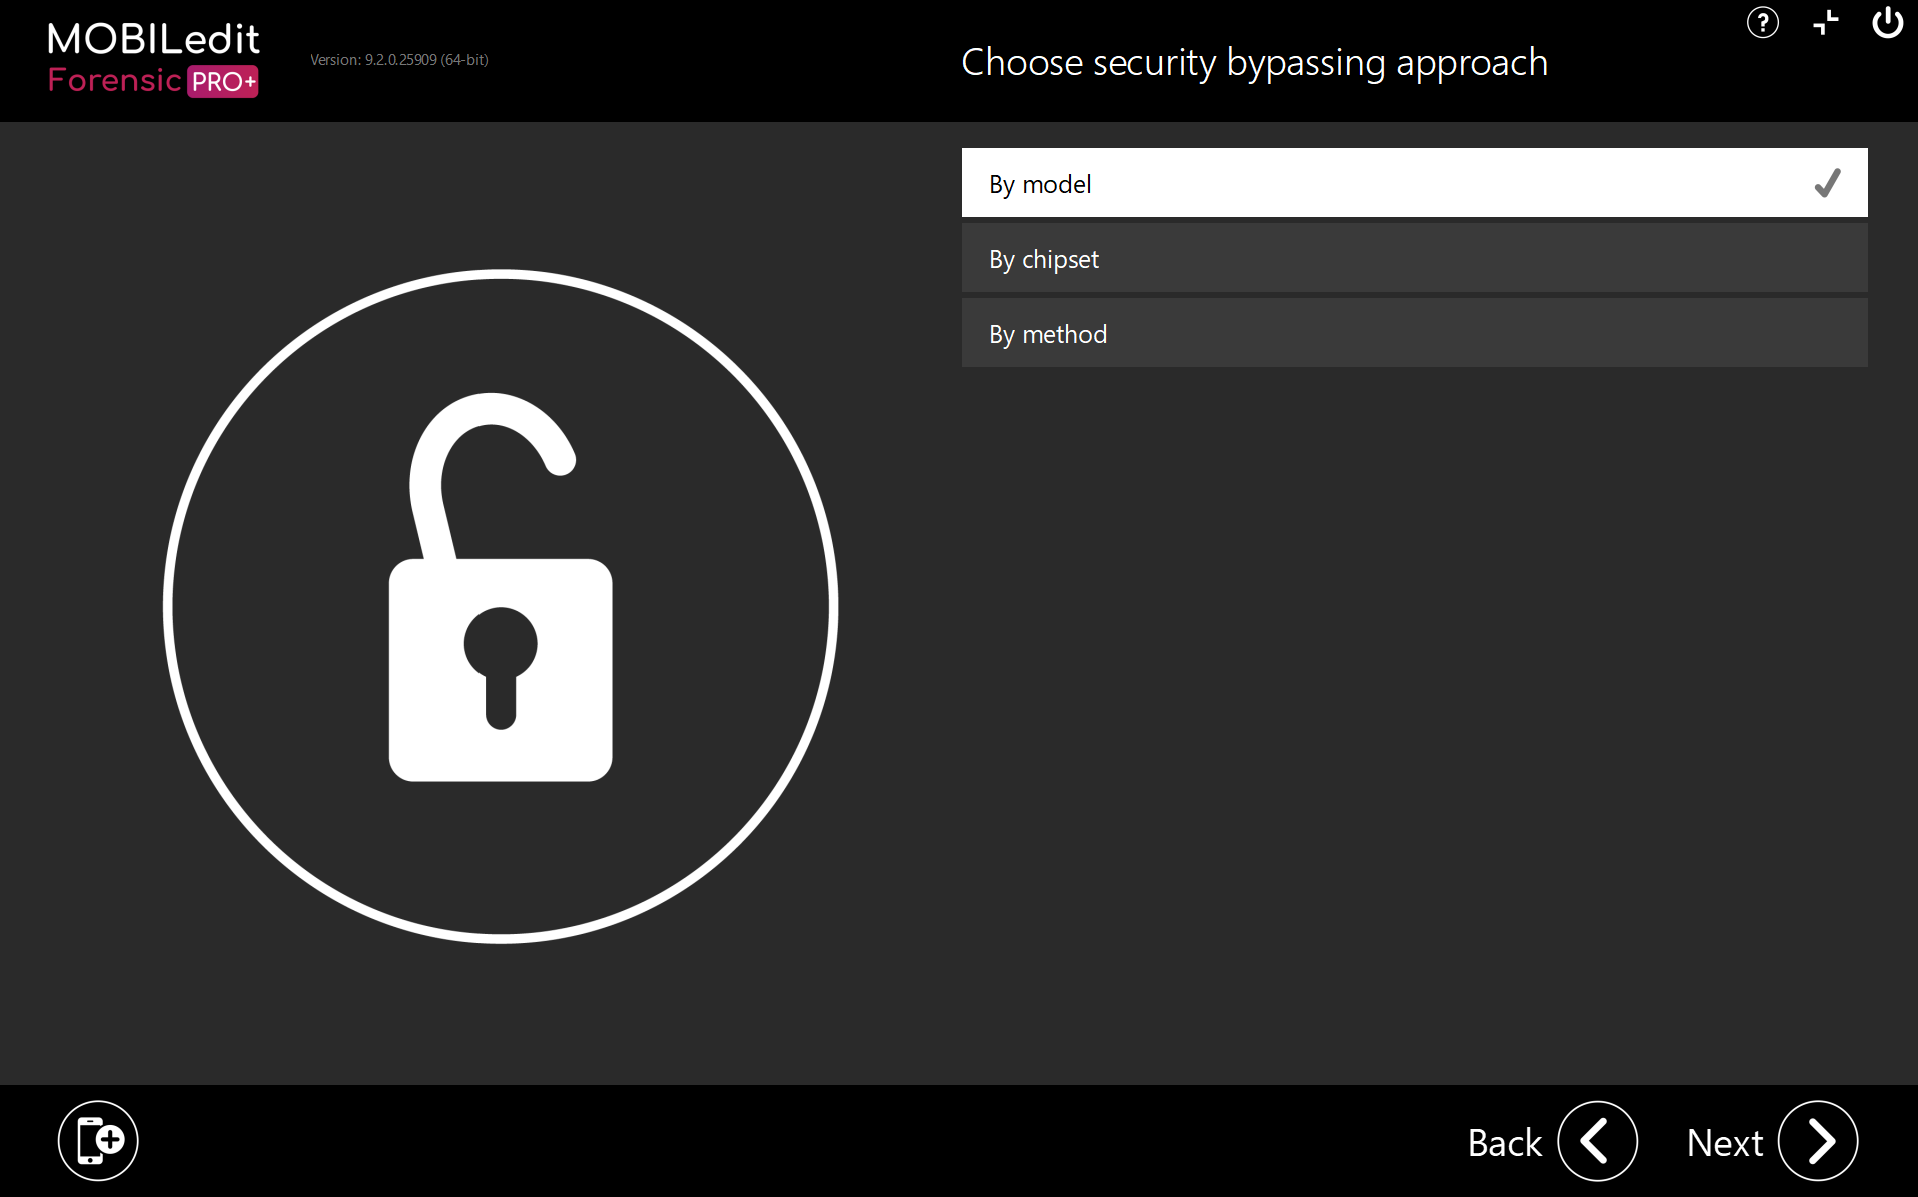
Task: Click the 'Choose security bypassing approach' heading
Action: (1254, 63)
